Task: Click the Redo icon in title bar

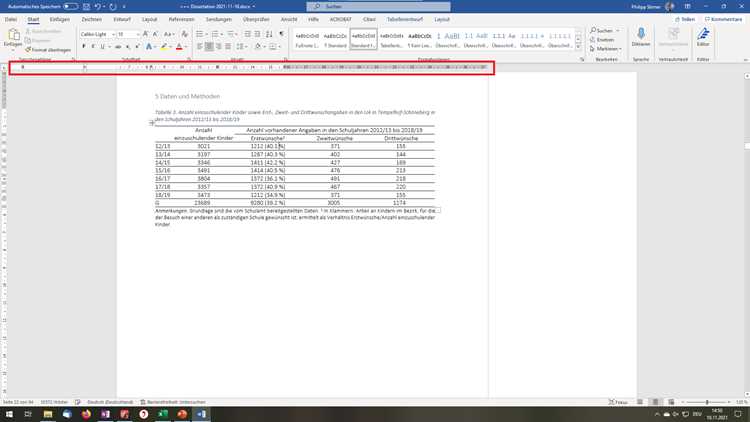Action: [x=113, y=7]
